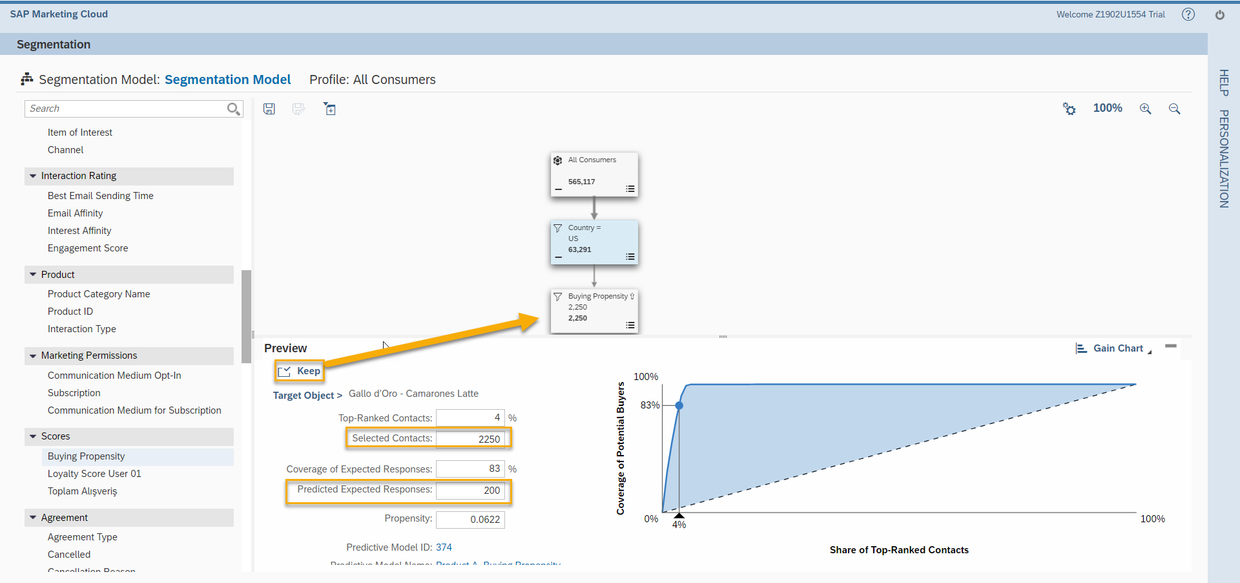Image resolution: width=1240 pixels, height=583 pixels.
Task: Click the cube icon on All Consumers
Action: tap(558, 160)
